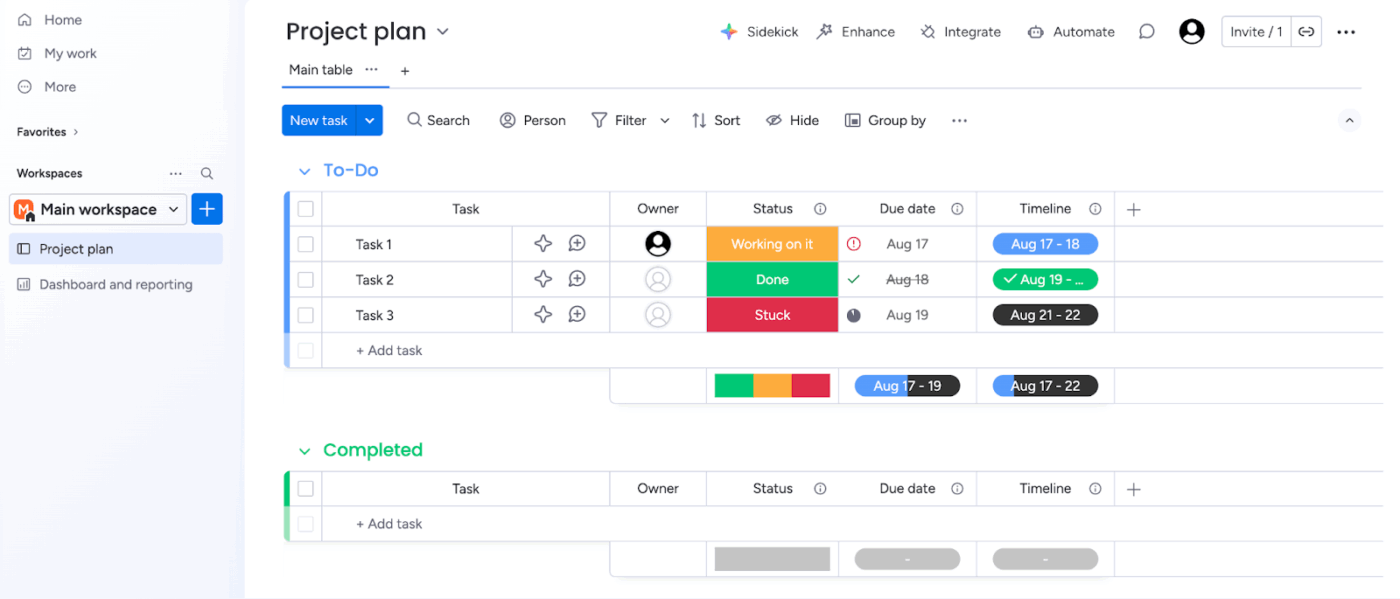The width and height of the screenshot is (1400, 599).
Task: Click Task 1 owner avatar
Action: [x=658, y=243]
